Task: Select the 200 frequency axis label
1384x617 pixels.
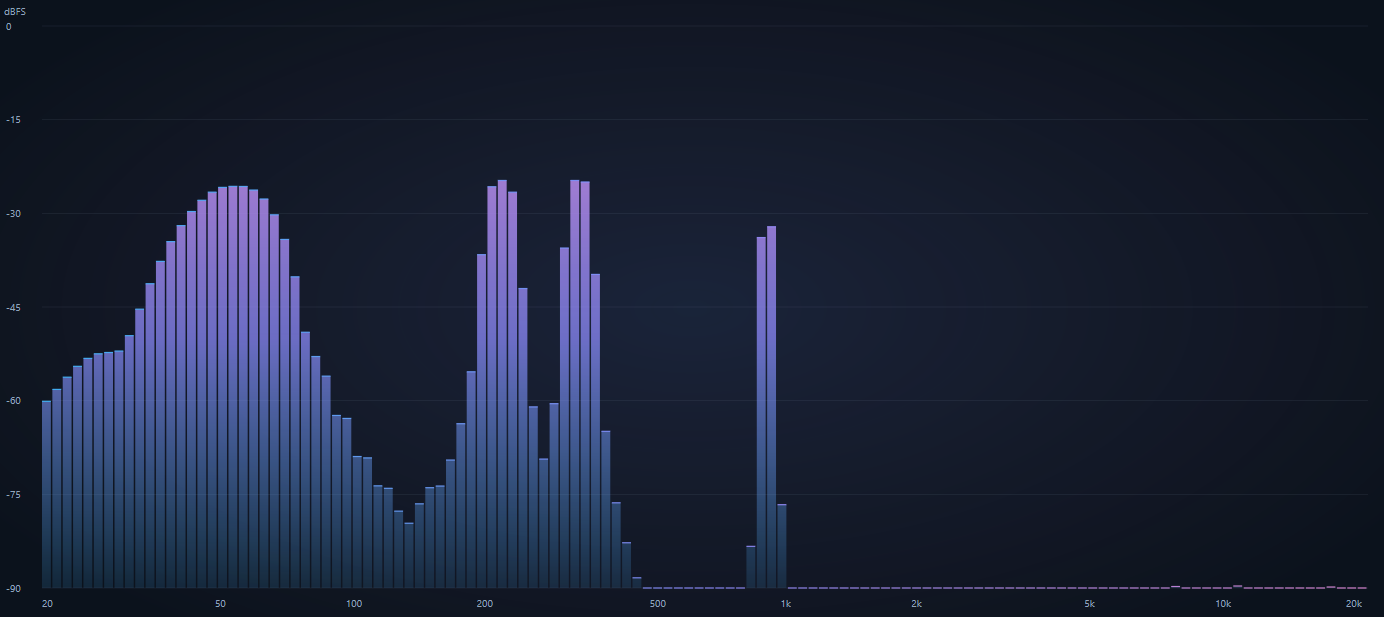Action: click(x=485, y=604)
